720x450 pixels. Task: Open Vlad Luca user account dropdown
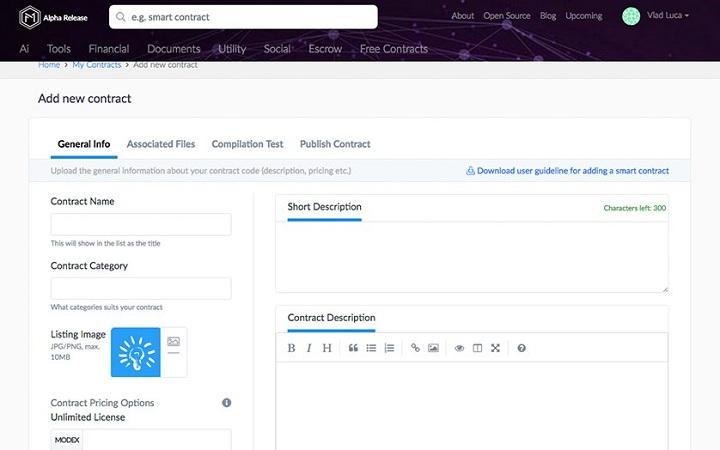pos(656,16)
